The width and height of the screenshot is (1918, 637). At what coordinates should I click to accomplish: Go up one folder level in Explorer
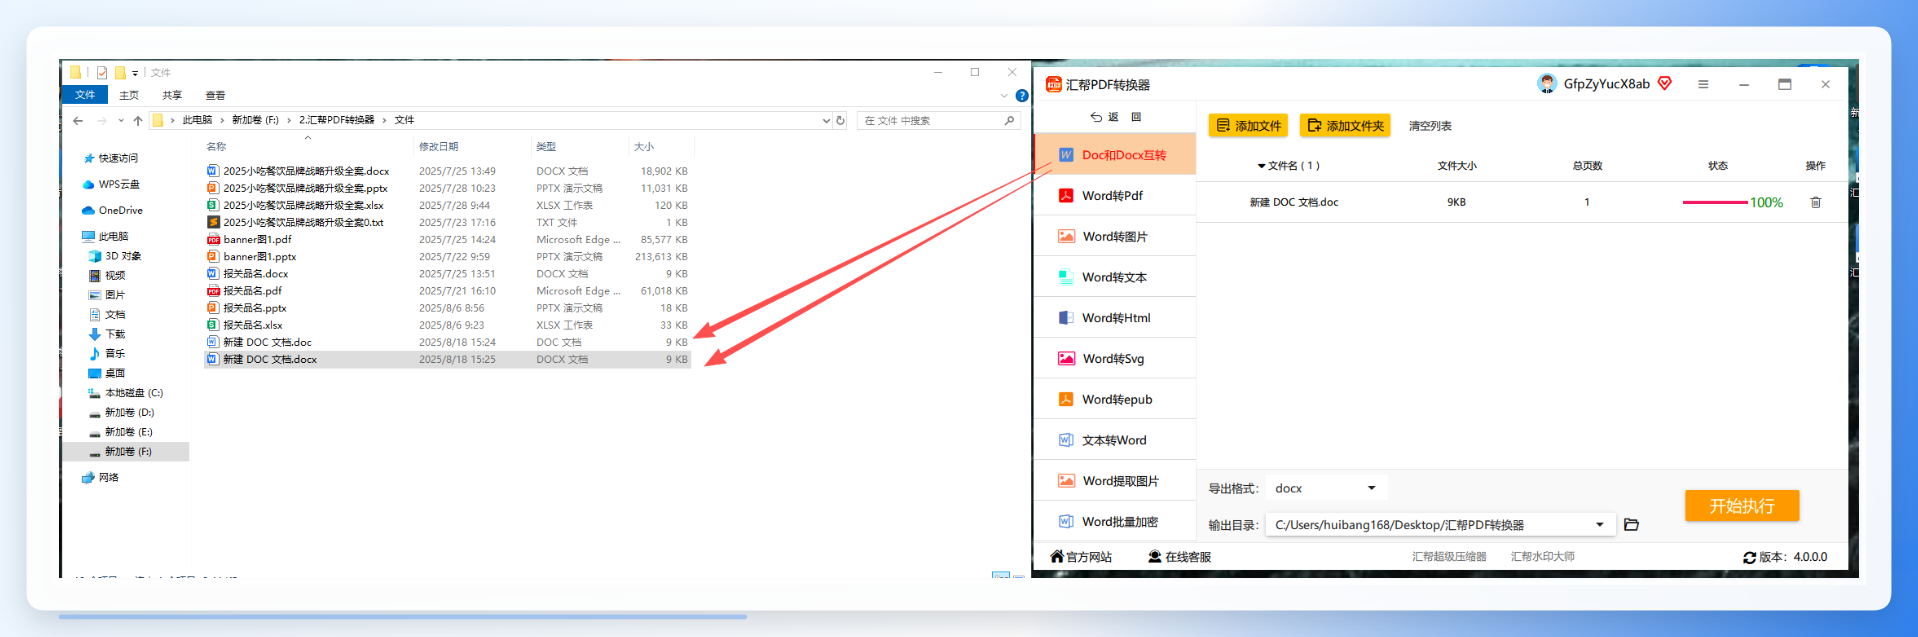pyautogui.click(x=138, y=121)
